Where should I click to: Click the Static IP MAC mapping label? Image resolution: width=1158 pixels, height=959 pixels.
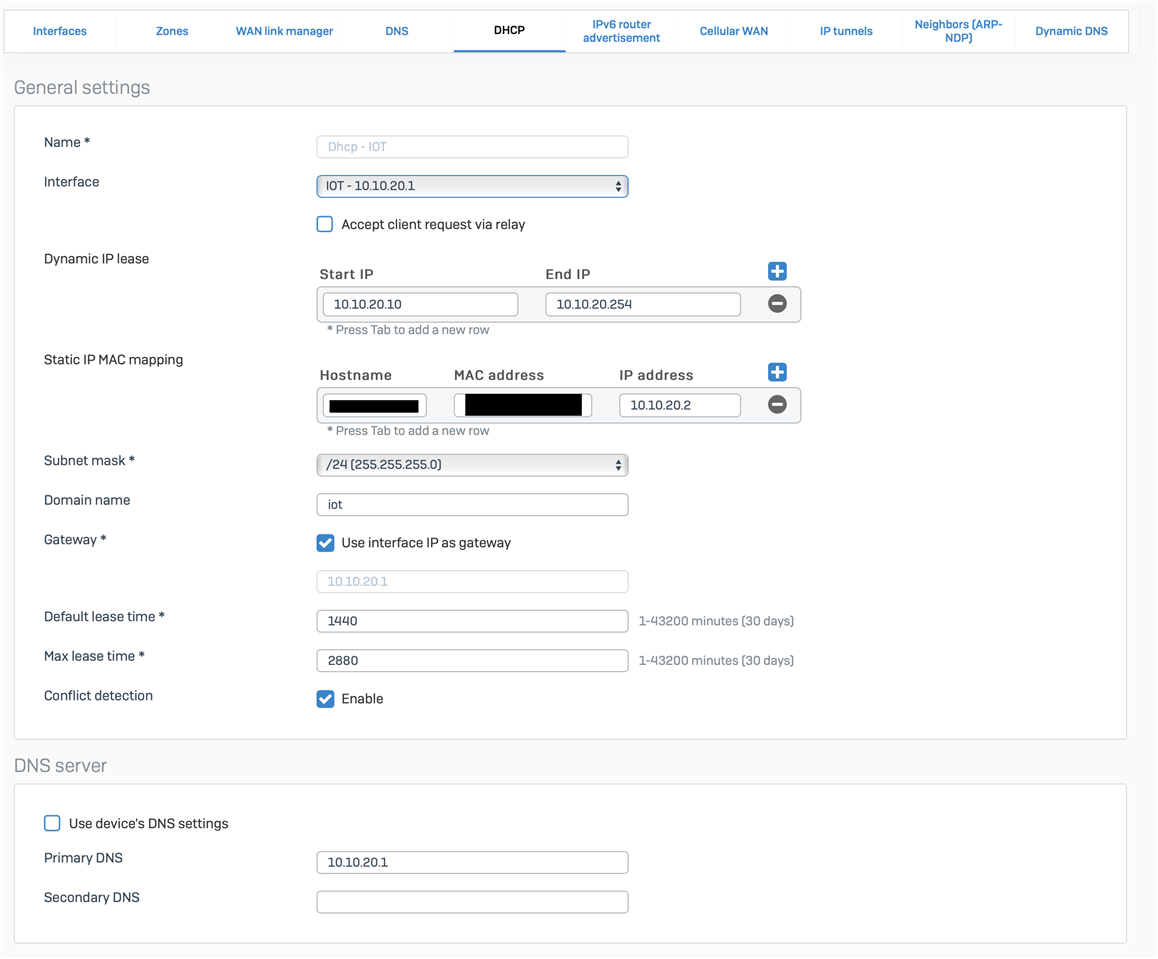tap(114, 360)
